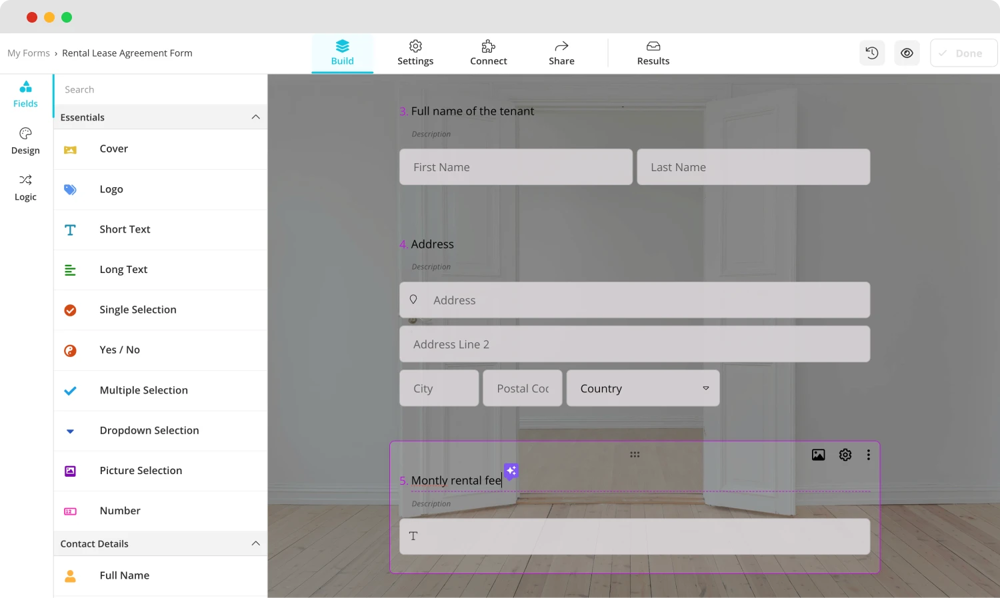Switch to the Settings tab
The height and width of the screenshot is (598, 1000).
point(415,52)
